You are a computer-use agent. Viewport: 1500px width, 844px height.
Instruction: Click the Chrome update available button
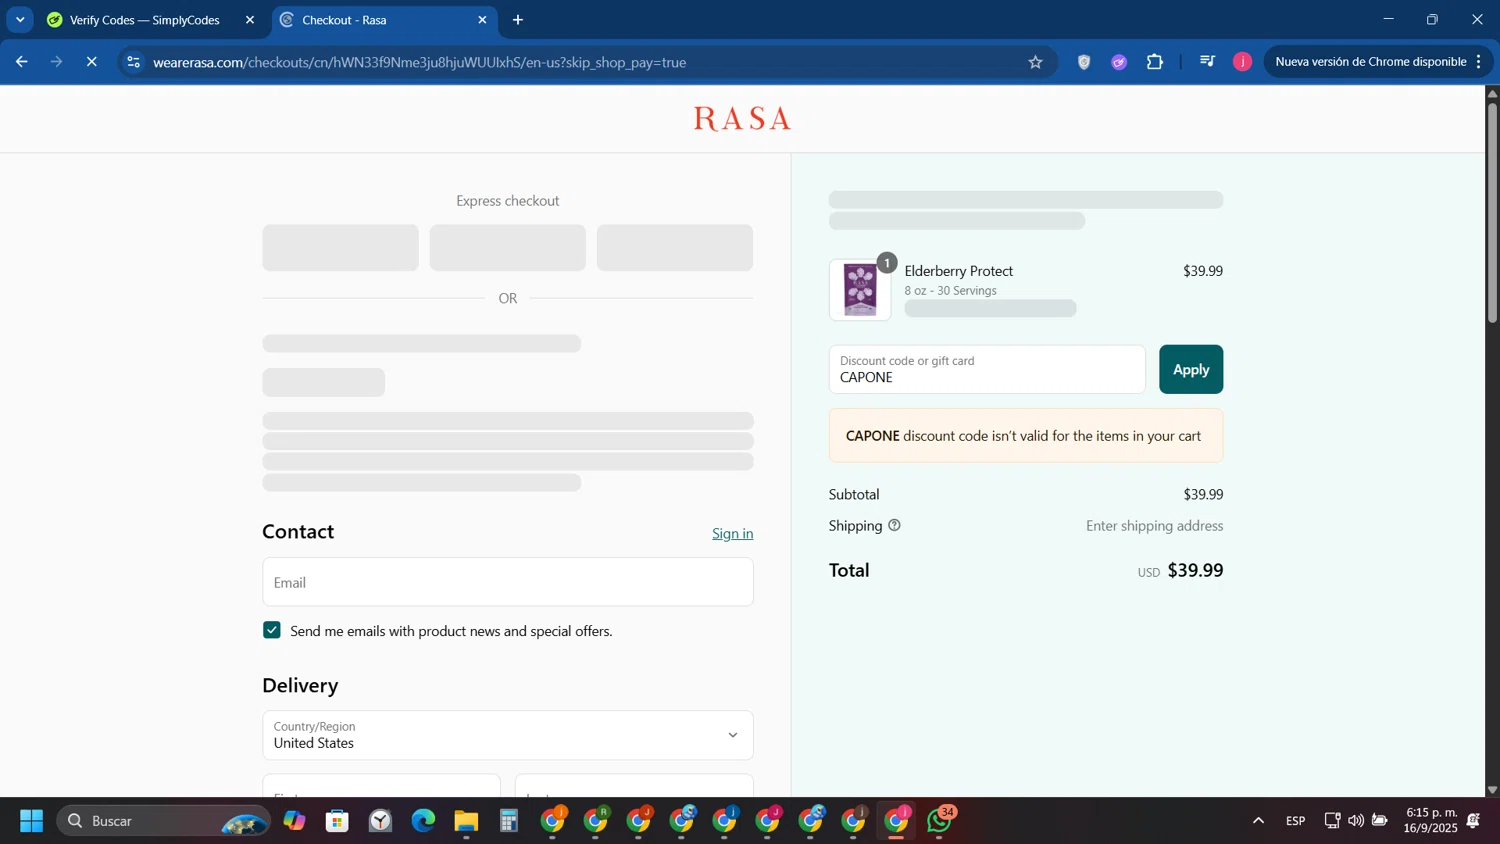[1371, 62]
